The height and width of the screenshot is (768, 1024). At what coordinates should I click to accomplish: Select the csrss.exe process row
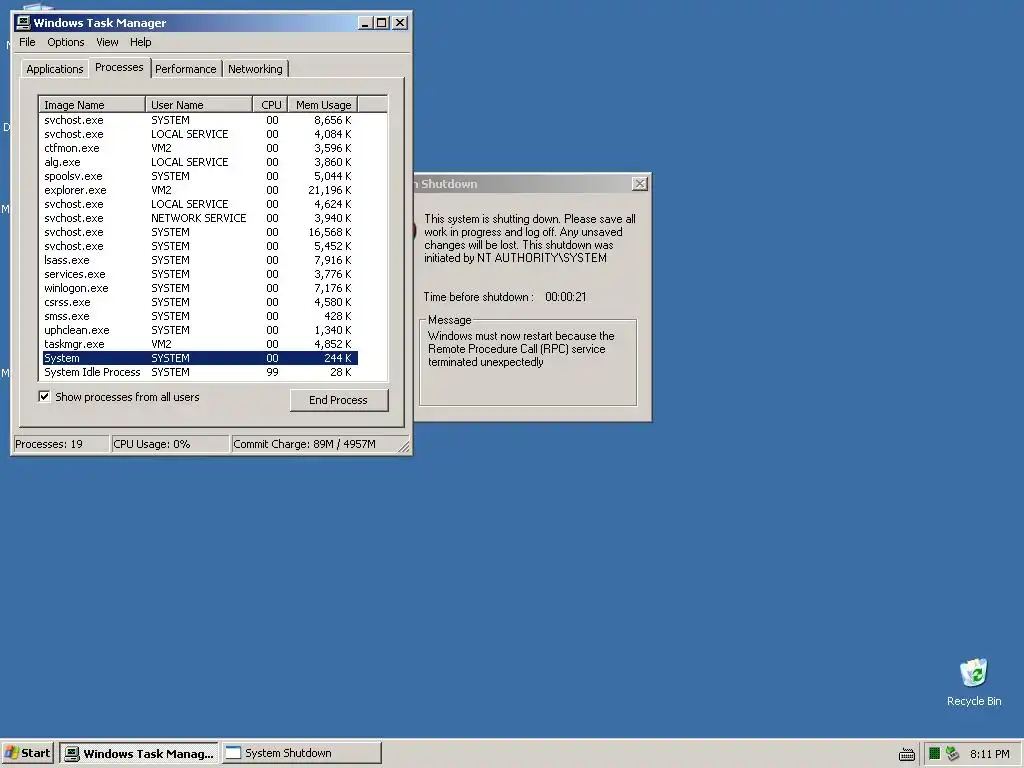tap(200, 302)
